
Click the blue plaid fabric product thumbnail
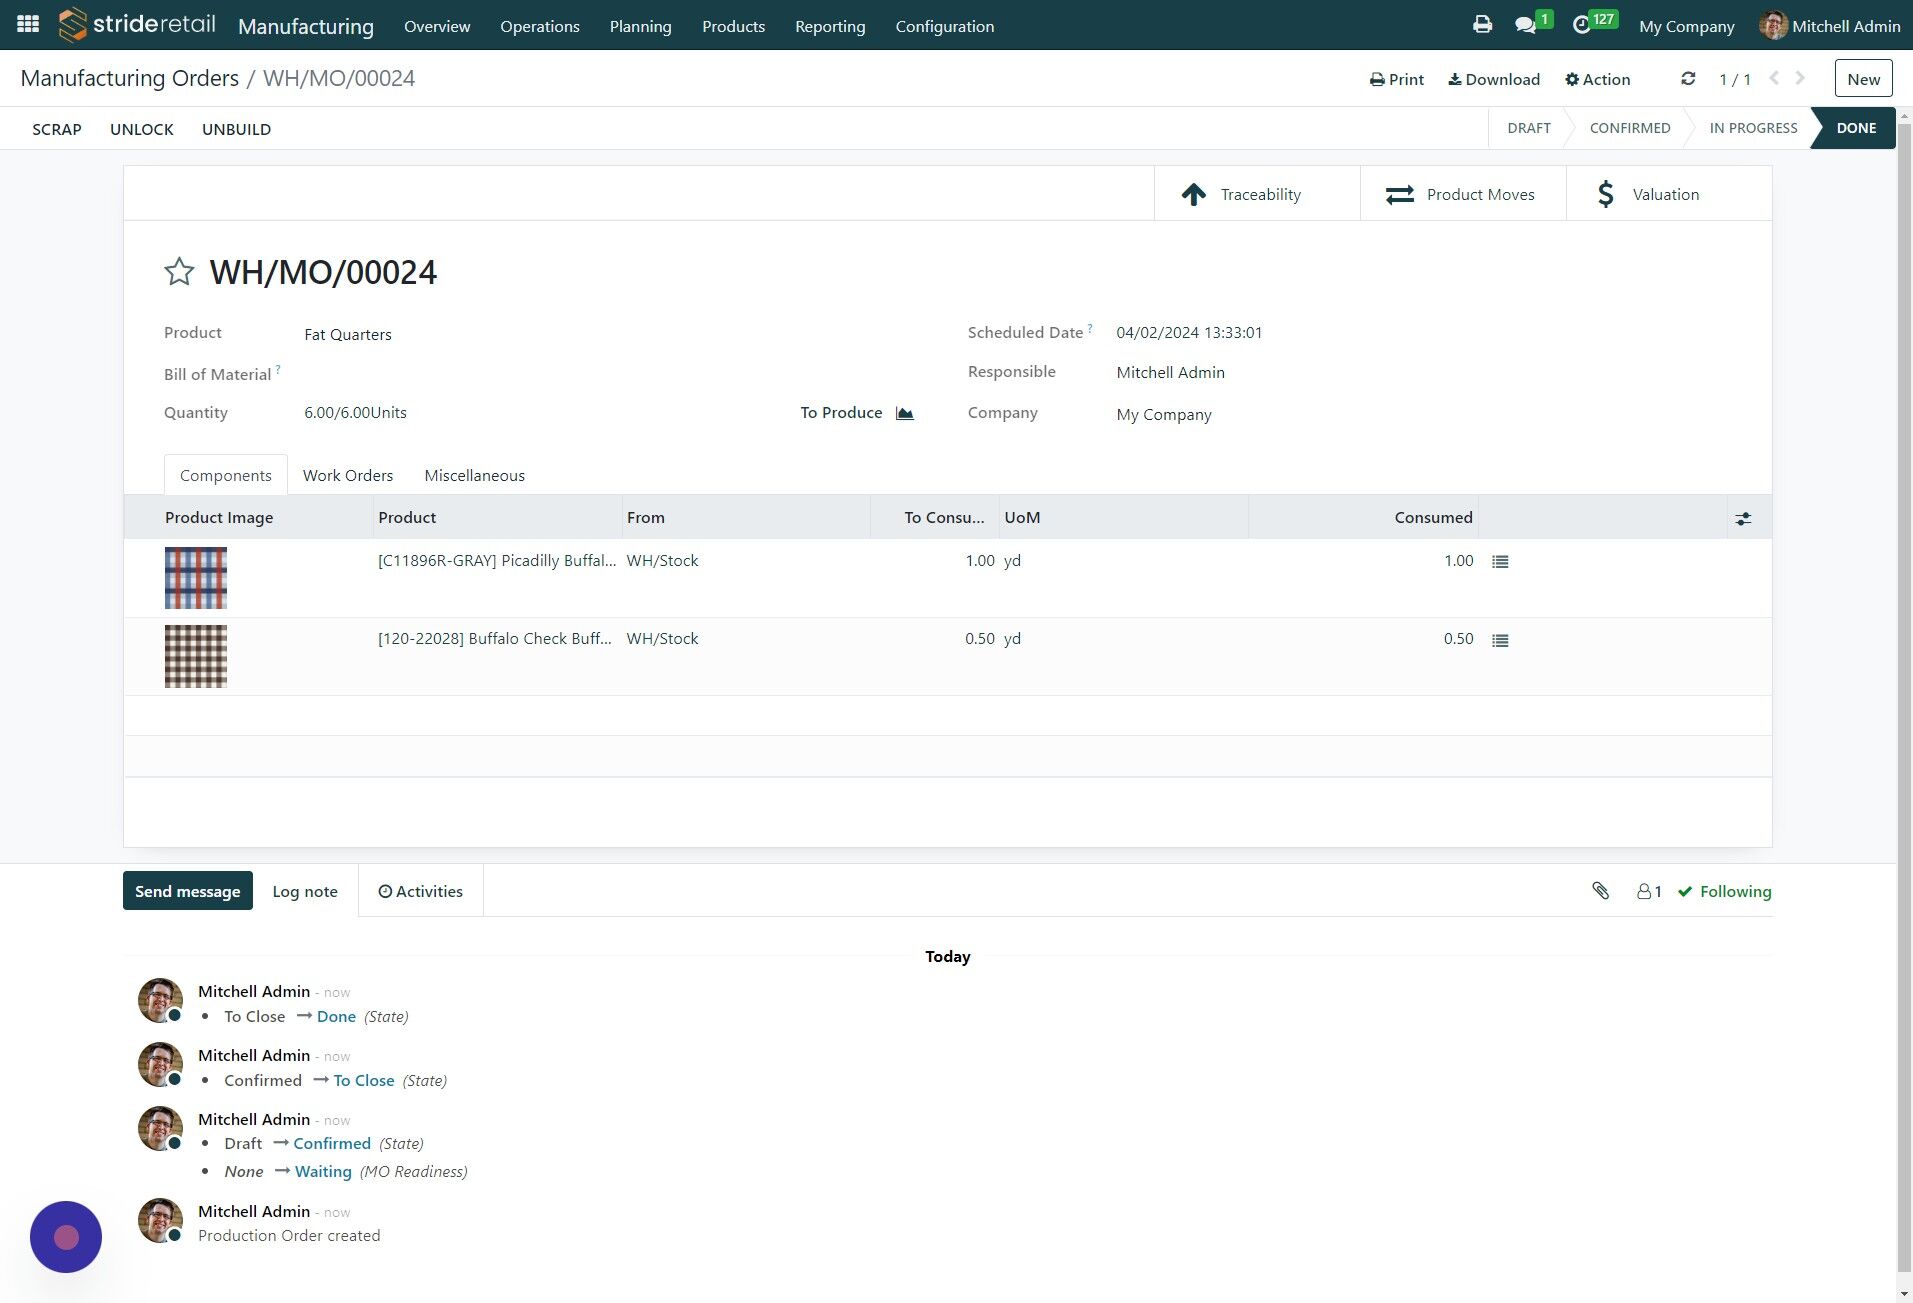(196, 578)
